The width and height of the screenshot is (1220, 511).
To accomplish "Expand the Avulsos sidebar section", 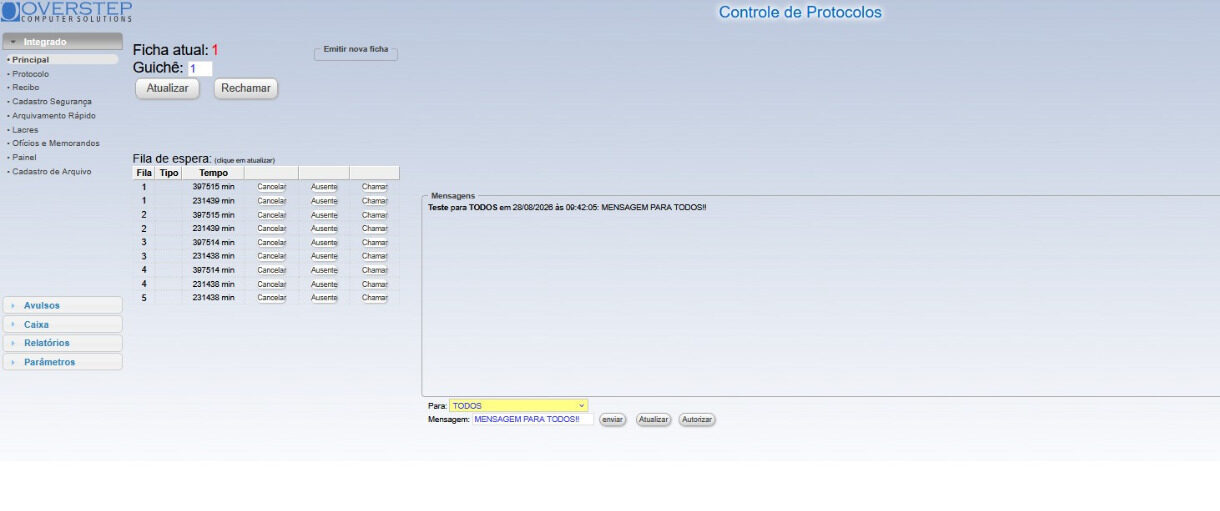I will point(62,305).
